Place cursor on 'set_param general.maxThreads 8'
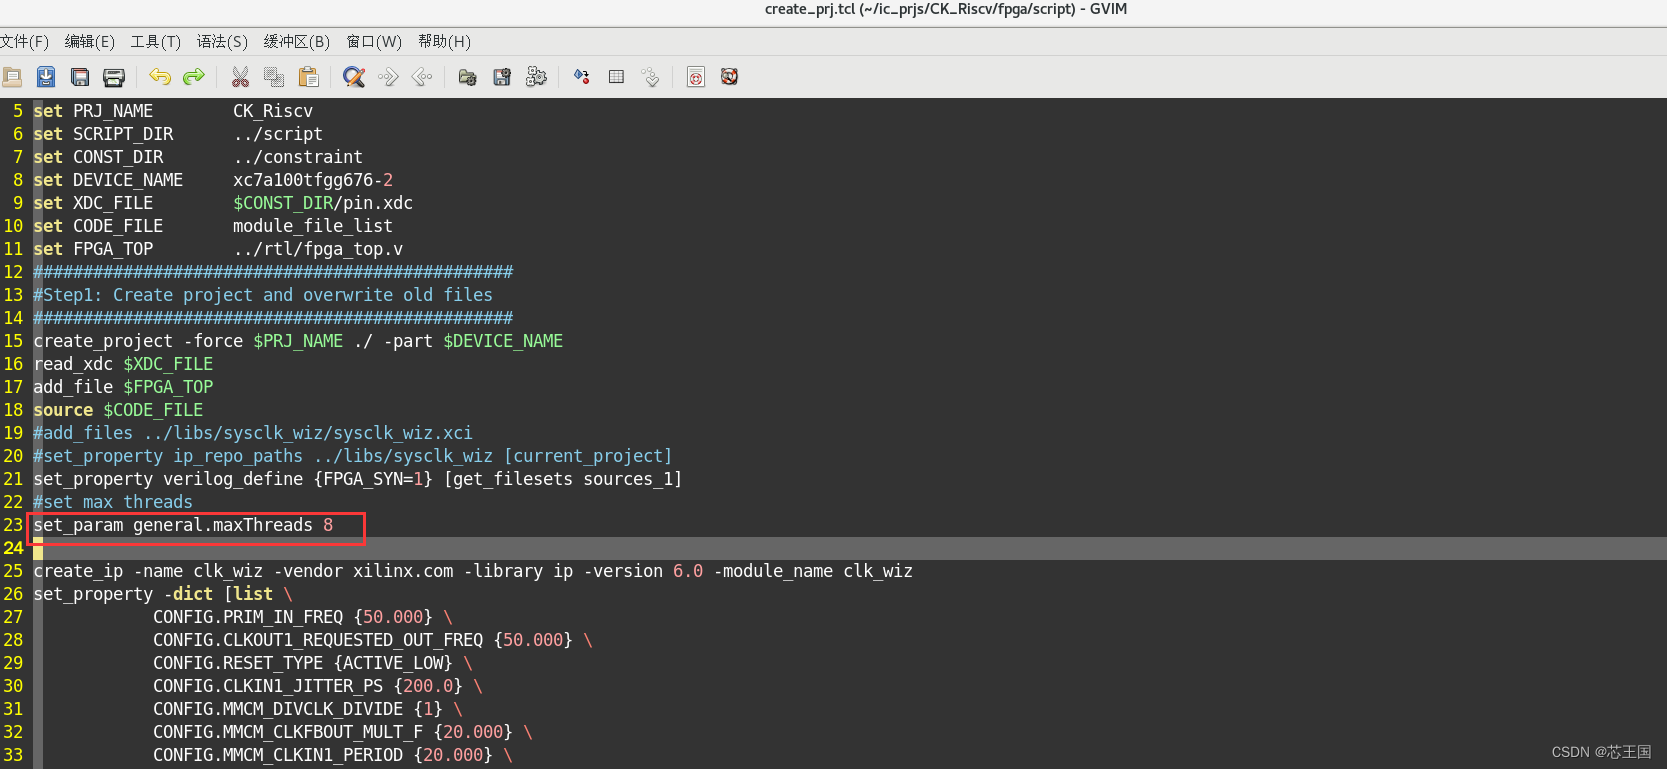The image size is (1667, 769). click(x=183, y=525)
